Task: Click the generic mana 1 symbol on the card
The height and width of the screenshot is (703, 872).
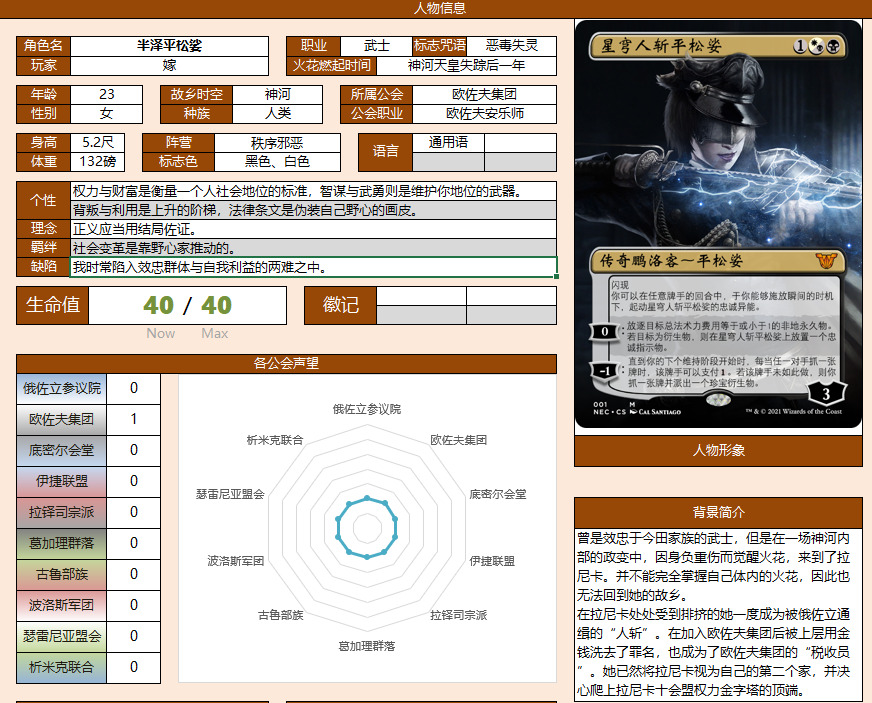Action: [799, 47]
